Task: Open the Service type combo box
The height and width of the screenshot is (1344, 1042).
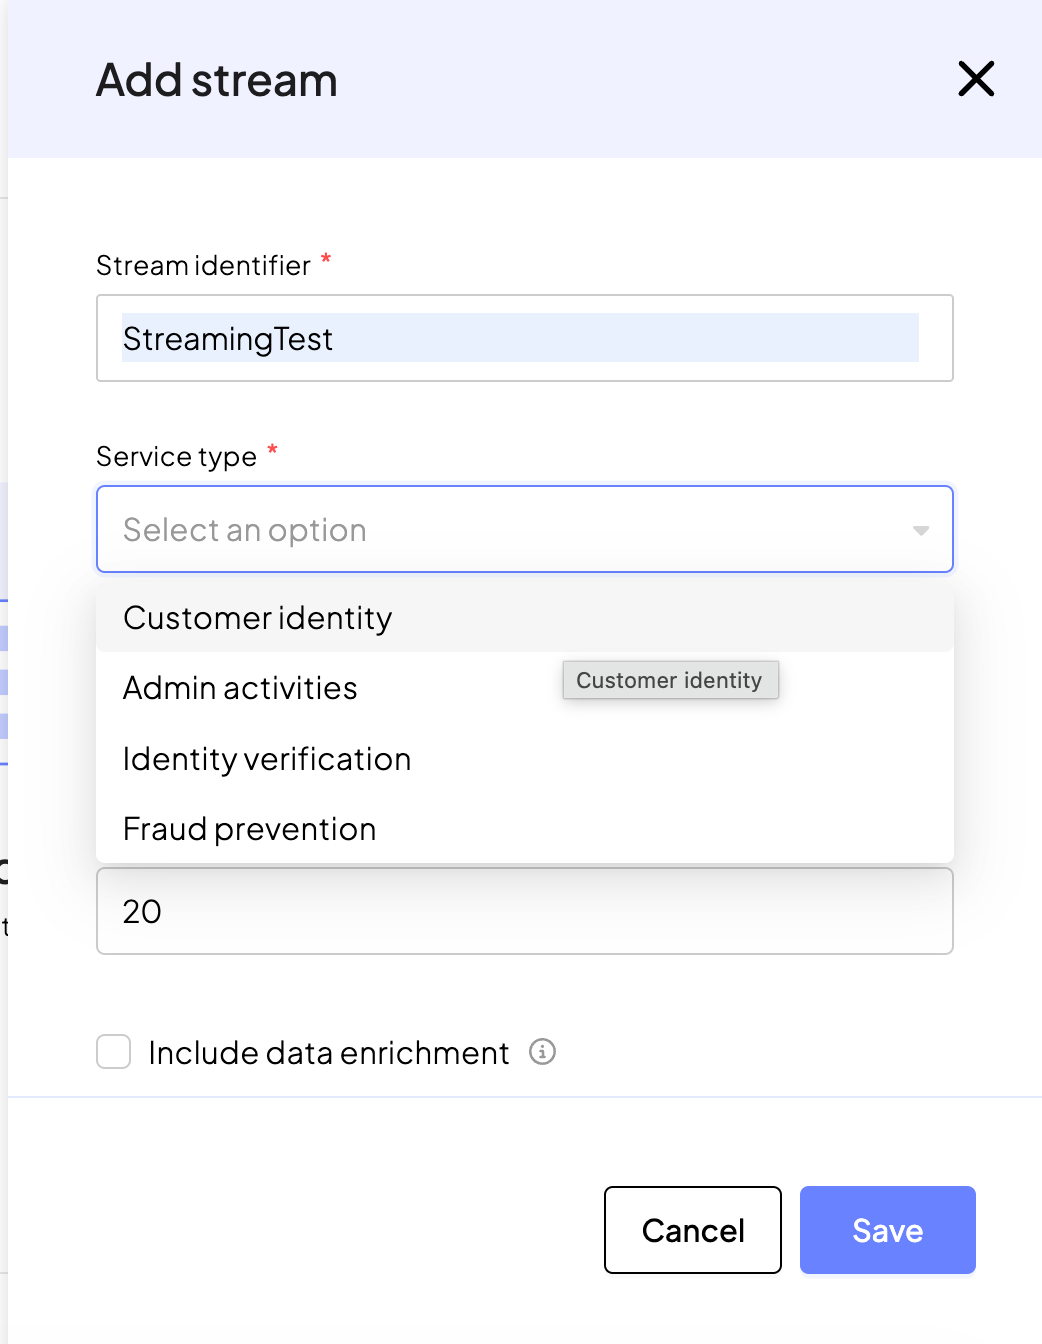Action: tap(500, 529)
